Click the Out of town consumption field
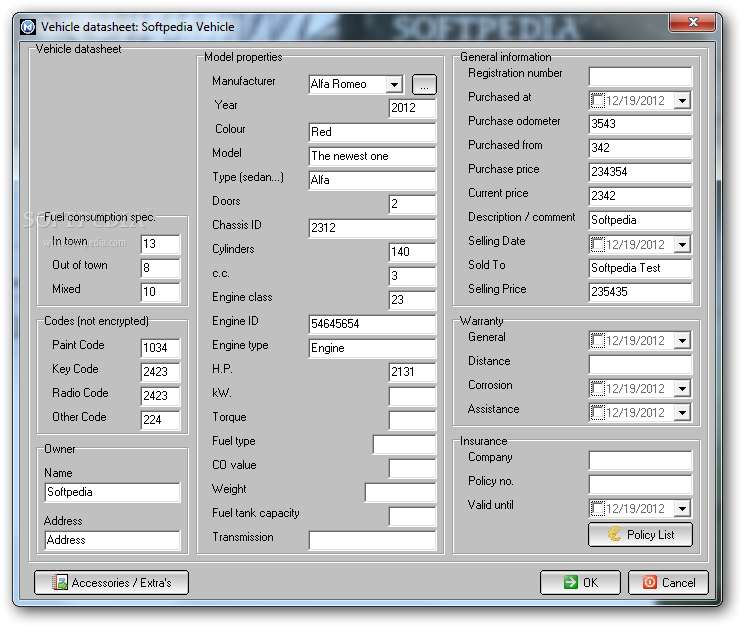This screenshot has height=627, width=743. pyautogui.click(x=160, y=268)
